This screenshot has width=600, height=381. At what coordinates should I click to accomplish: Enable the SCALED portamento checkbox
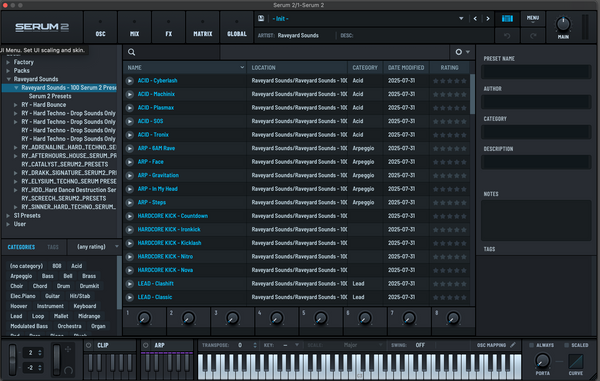(566, 345)
